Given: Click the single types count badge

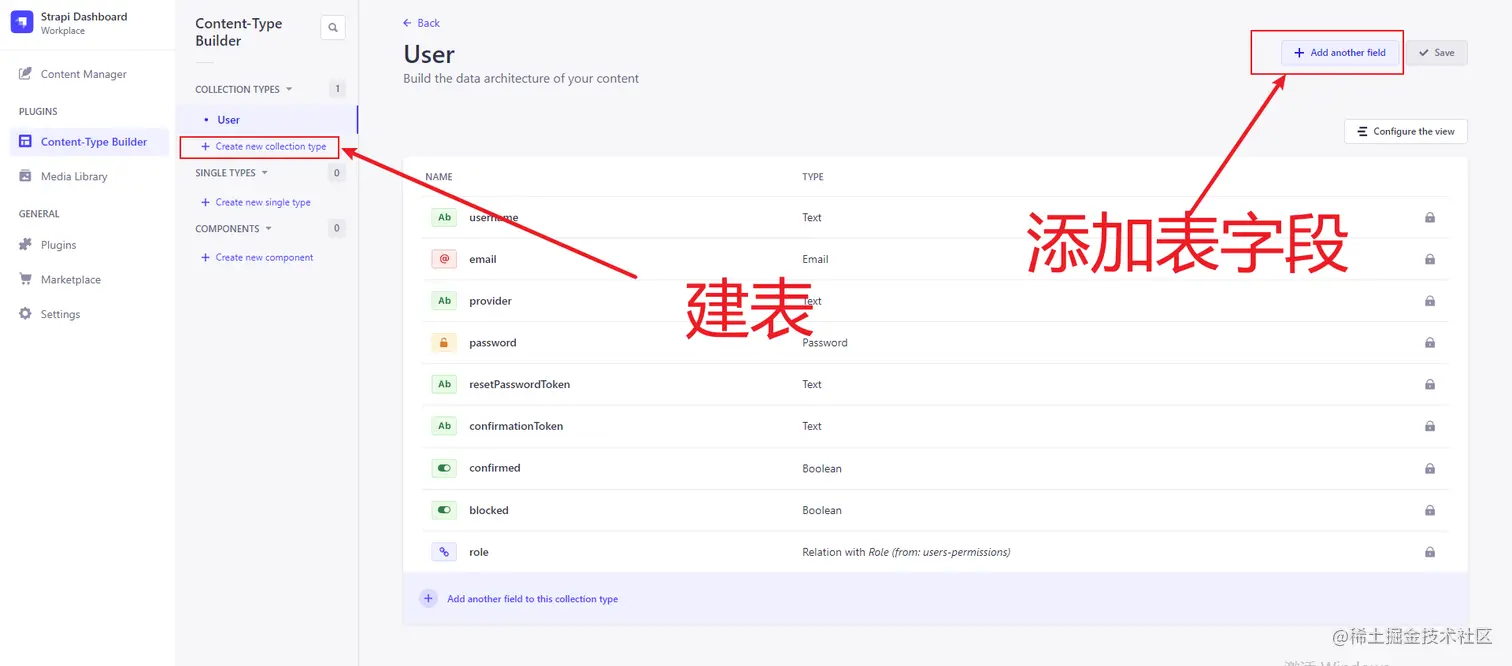Looking at the screenshot, I should 337,173.
